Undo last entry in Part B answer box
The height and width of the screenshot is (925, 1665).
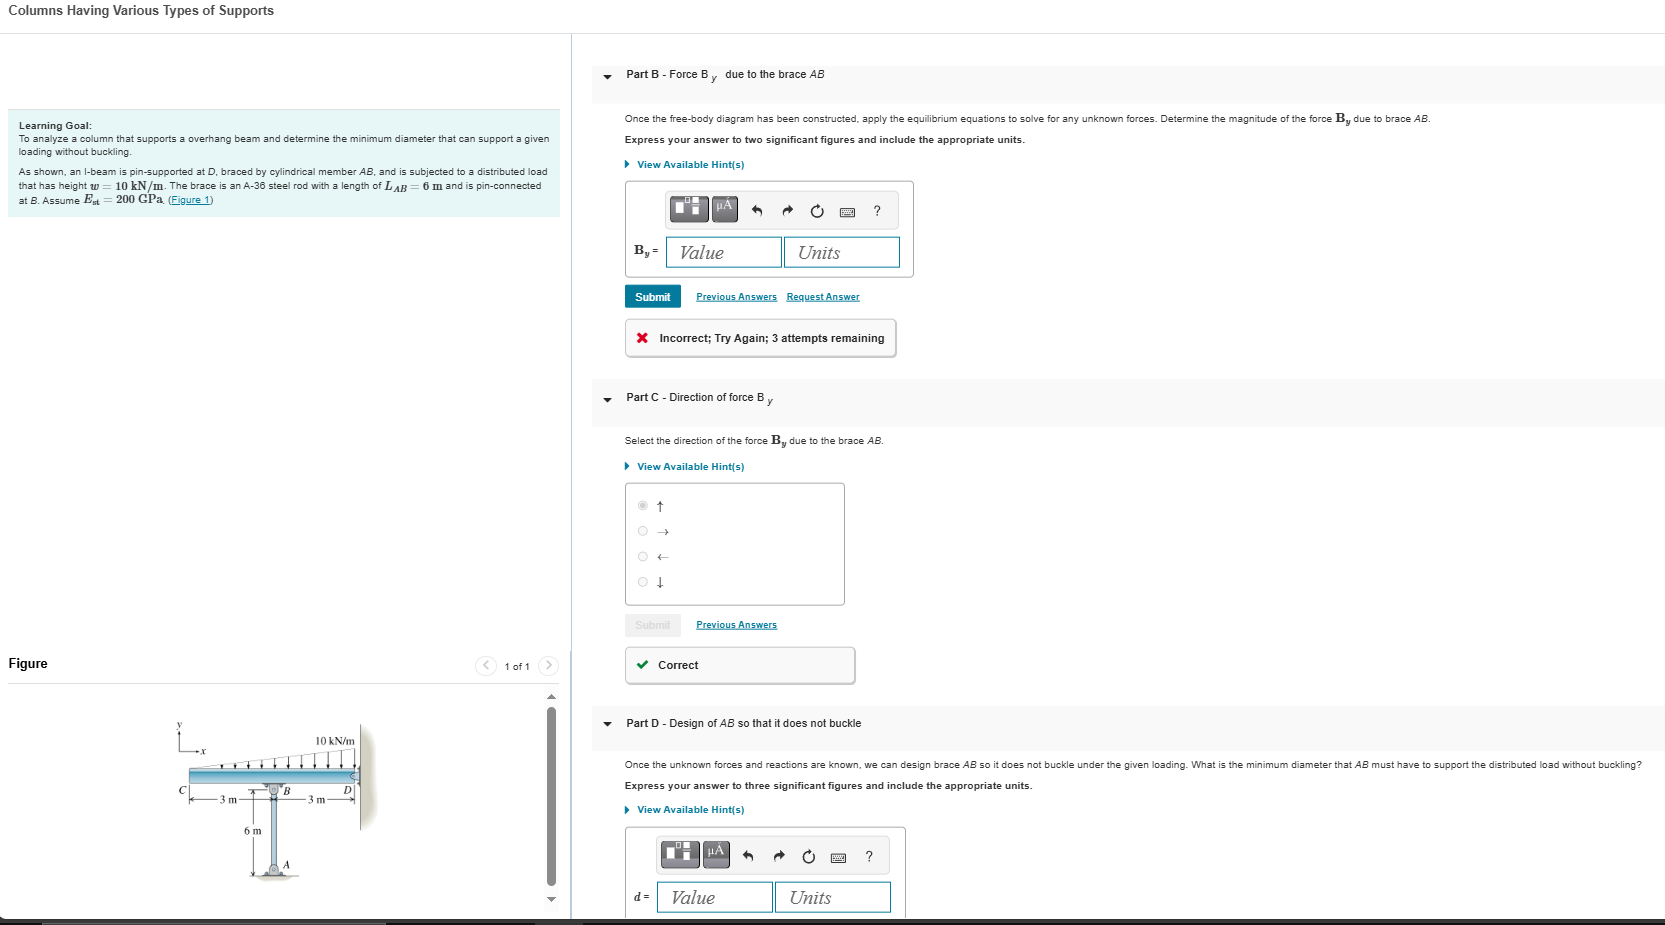click(x=757, y=210)
